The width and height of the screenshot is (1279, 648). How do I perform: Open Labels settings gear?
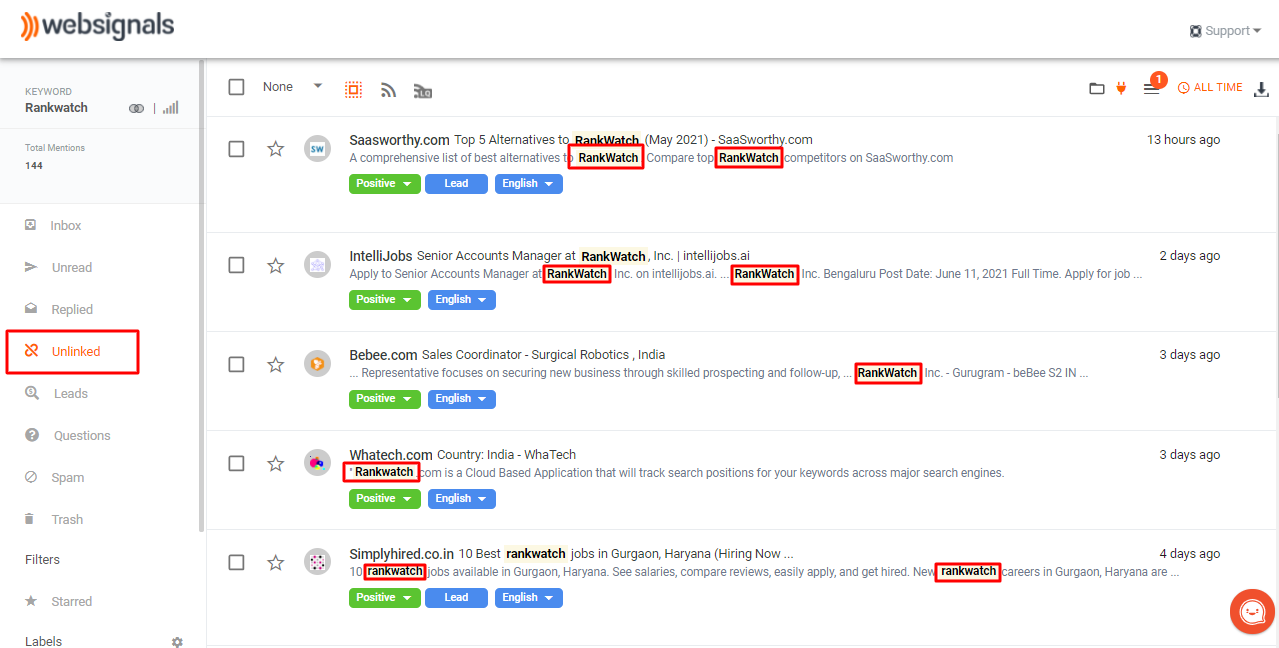(x=177, y=642)
